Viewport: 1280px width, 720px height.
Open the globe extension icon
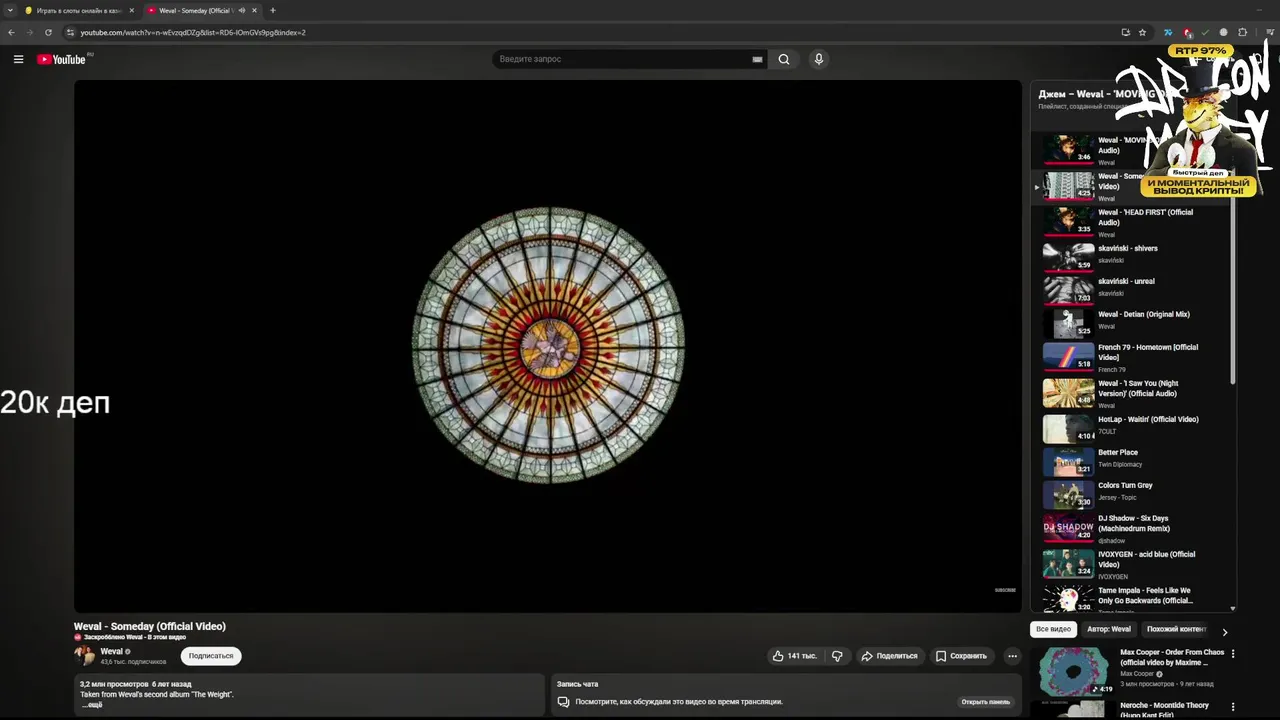coord(1223,32)
